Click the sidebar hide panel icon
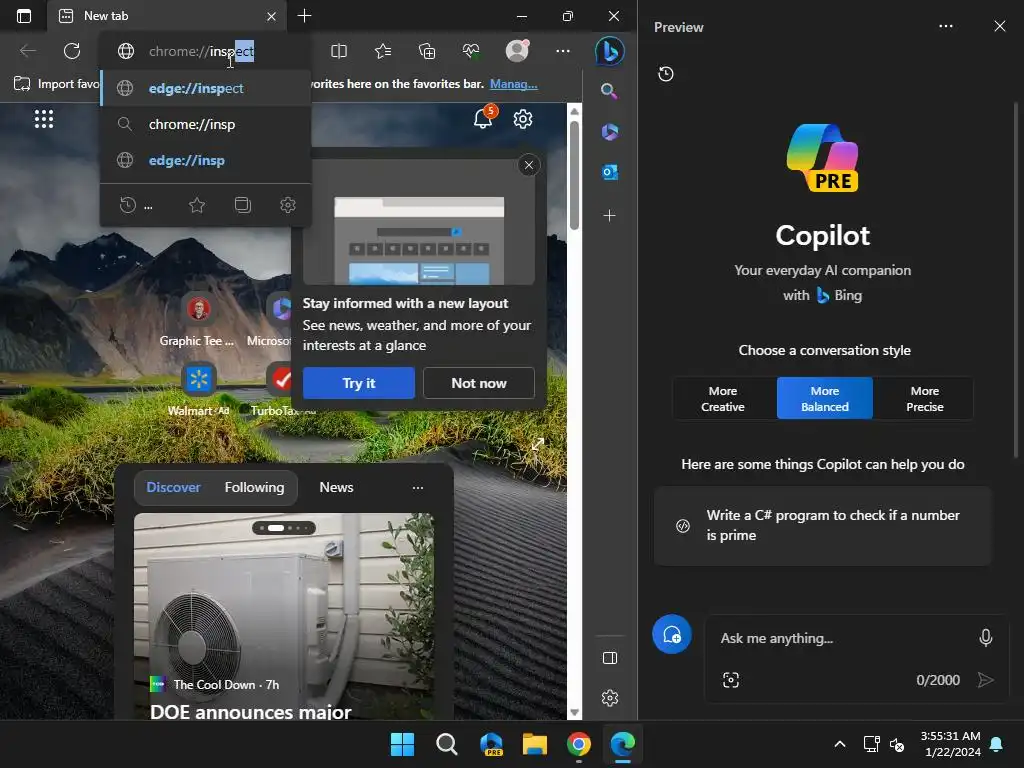This screenshot has height=768, width=1024. 610,658
